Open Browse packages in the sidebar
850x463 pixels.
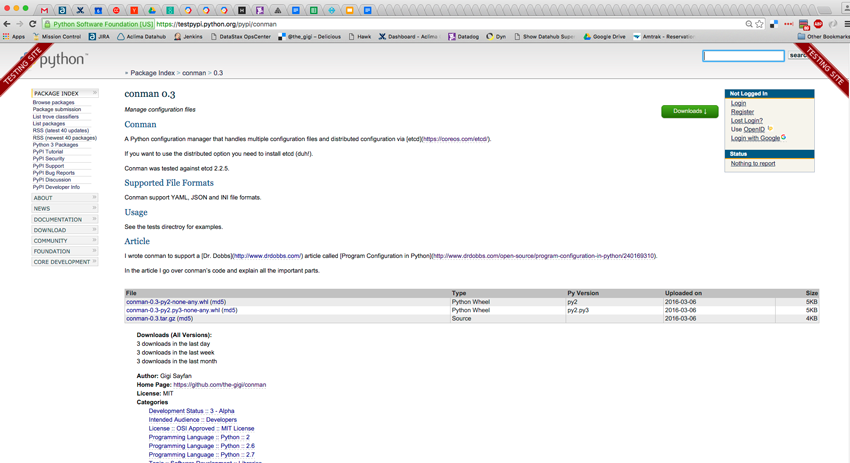click(x=53, y=102)
